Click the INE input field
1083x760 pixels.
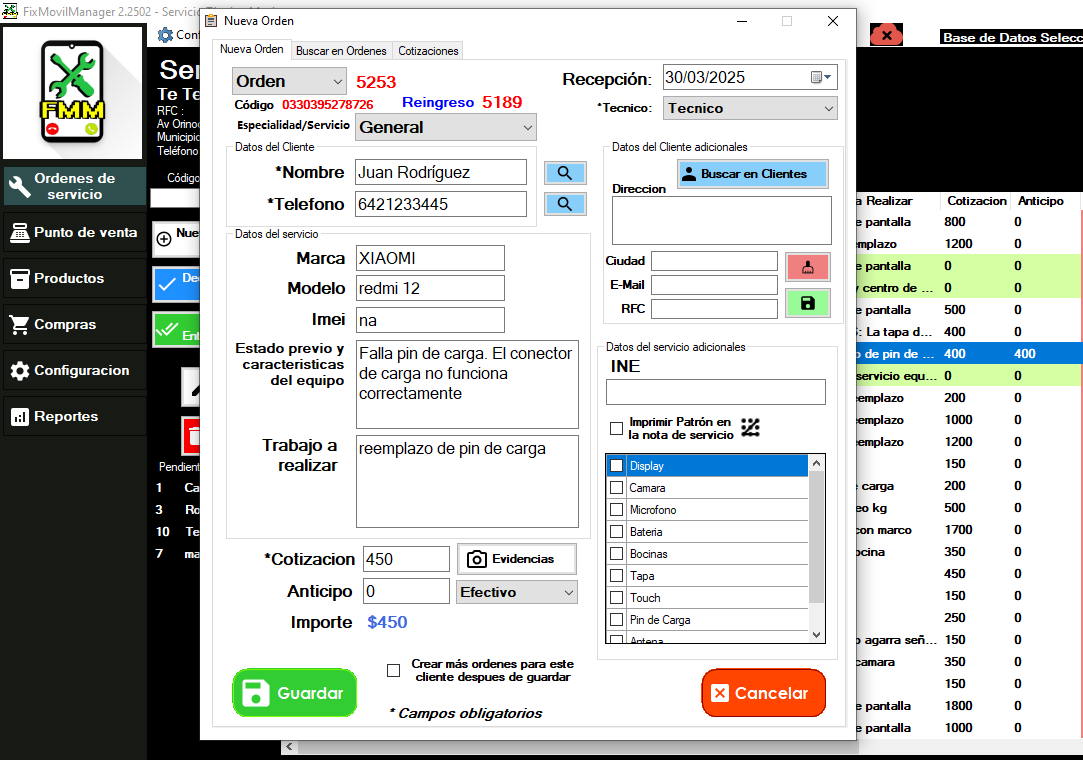click(716, 392)
